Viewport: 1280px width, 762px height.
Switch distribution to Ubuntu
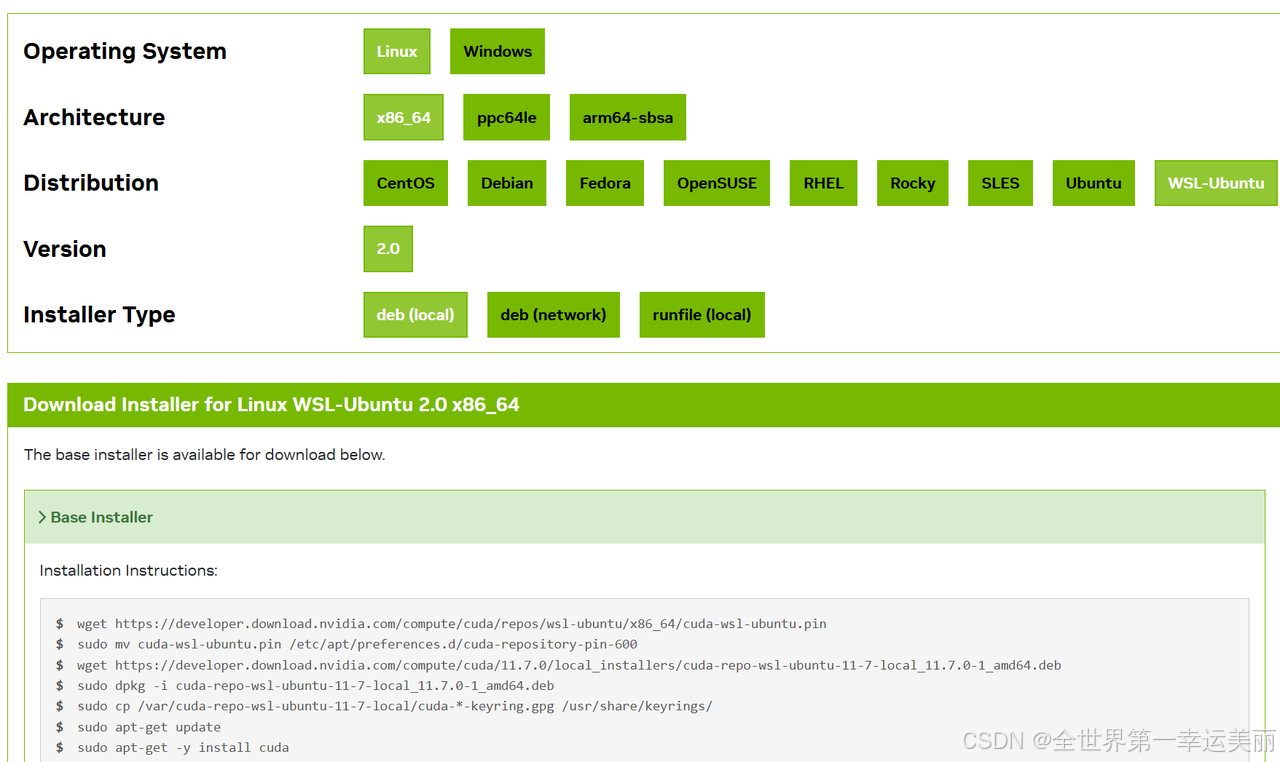click(x=1093, y=183)
